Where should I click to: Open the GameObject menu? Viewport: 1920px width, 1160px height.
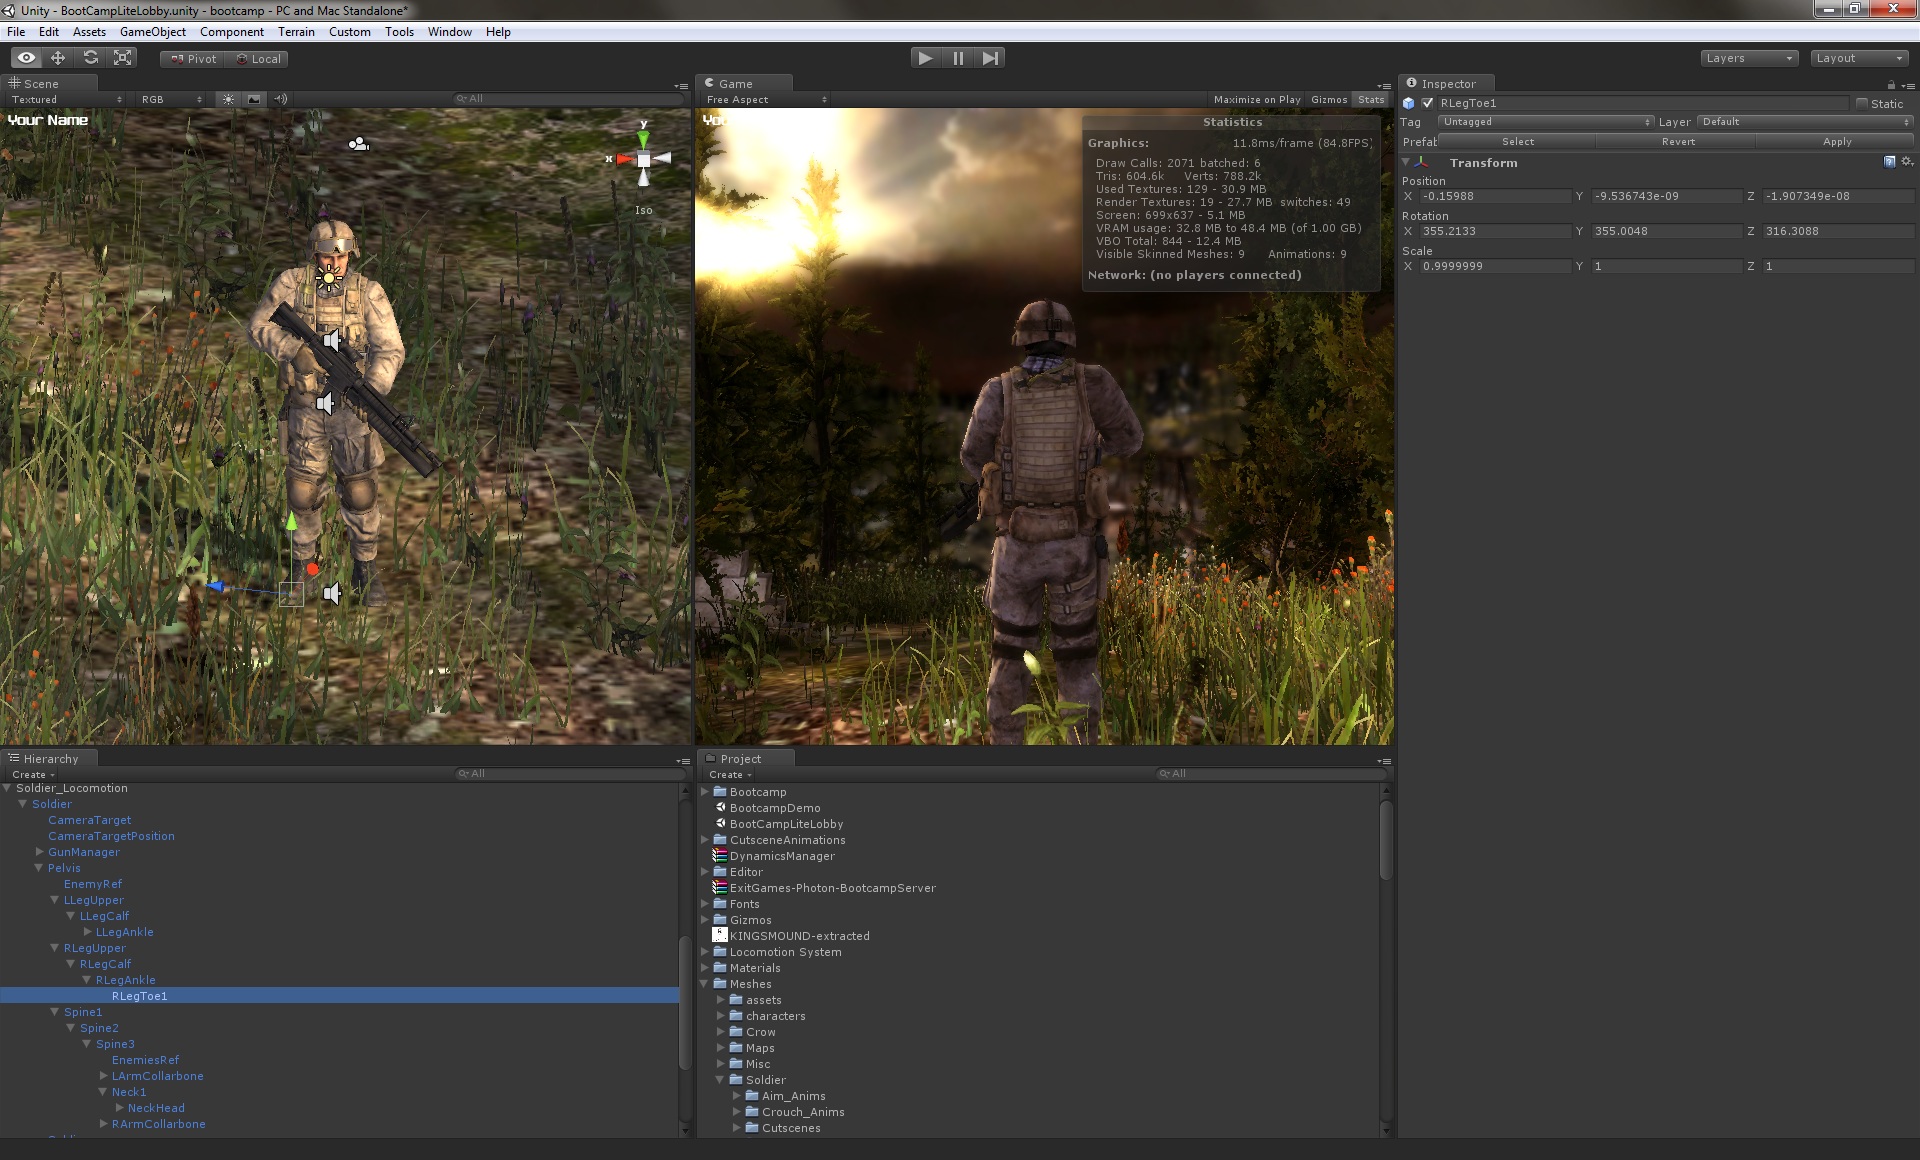tap(152, 31)
